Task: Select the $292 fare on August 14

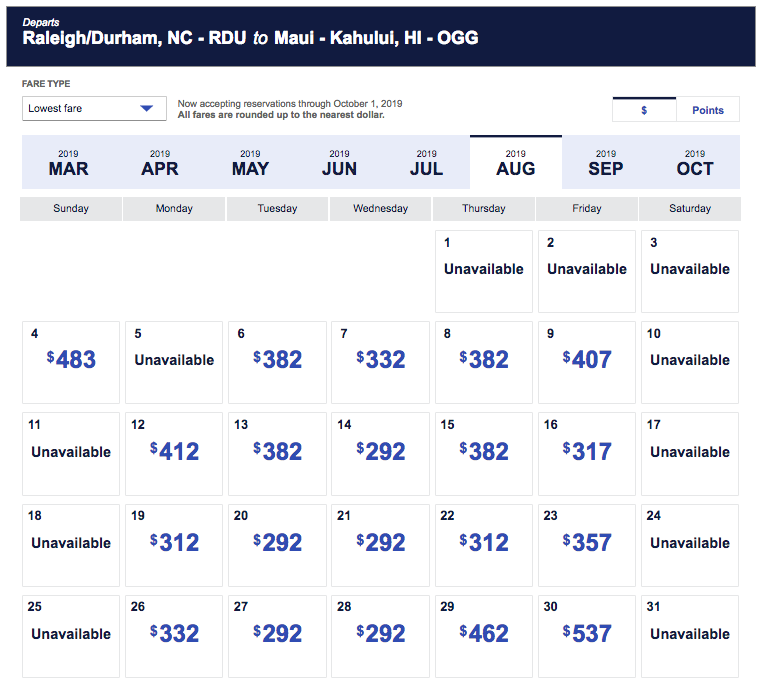Action: [x=381, y=452]
